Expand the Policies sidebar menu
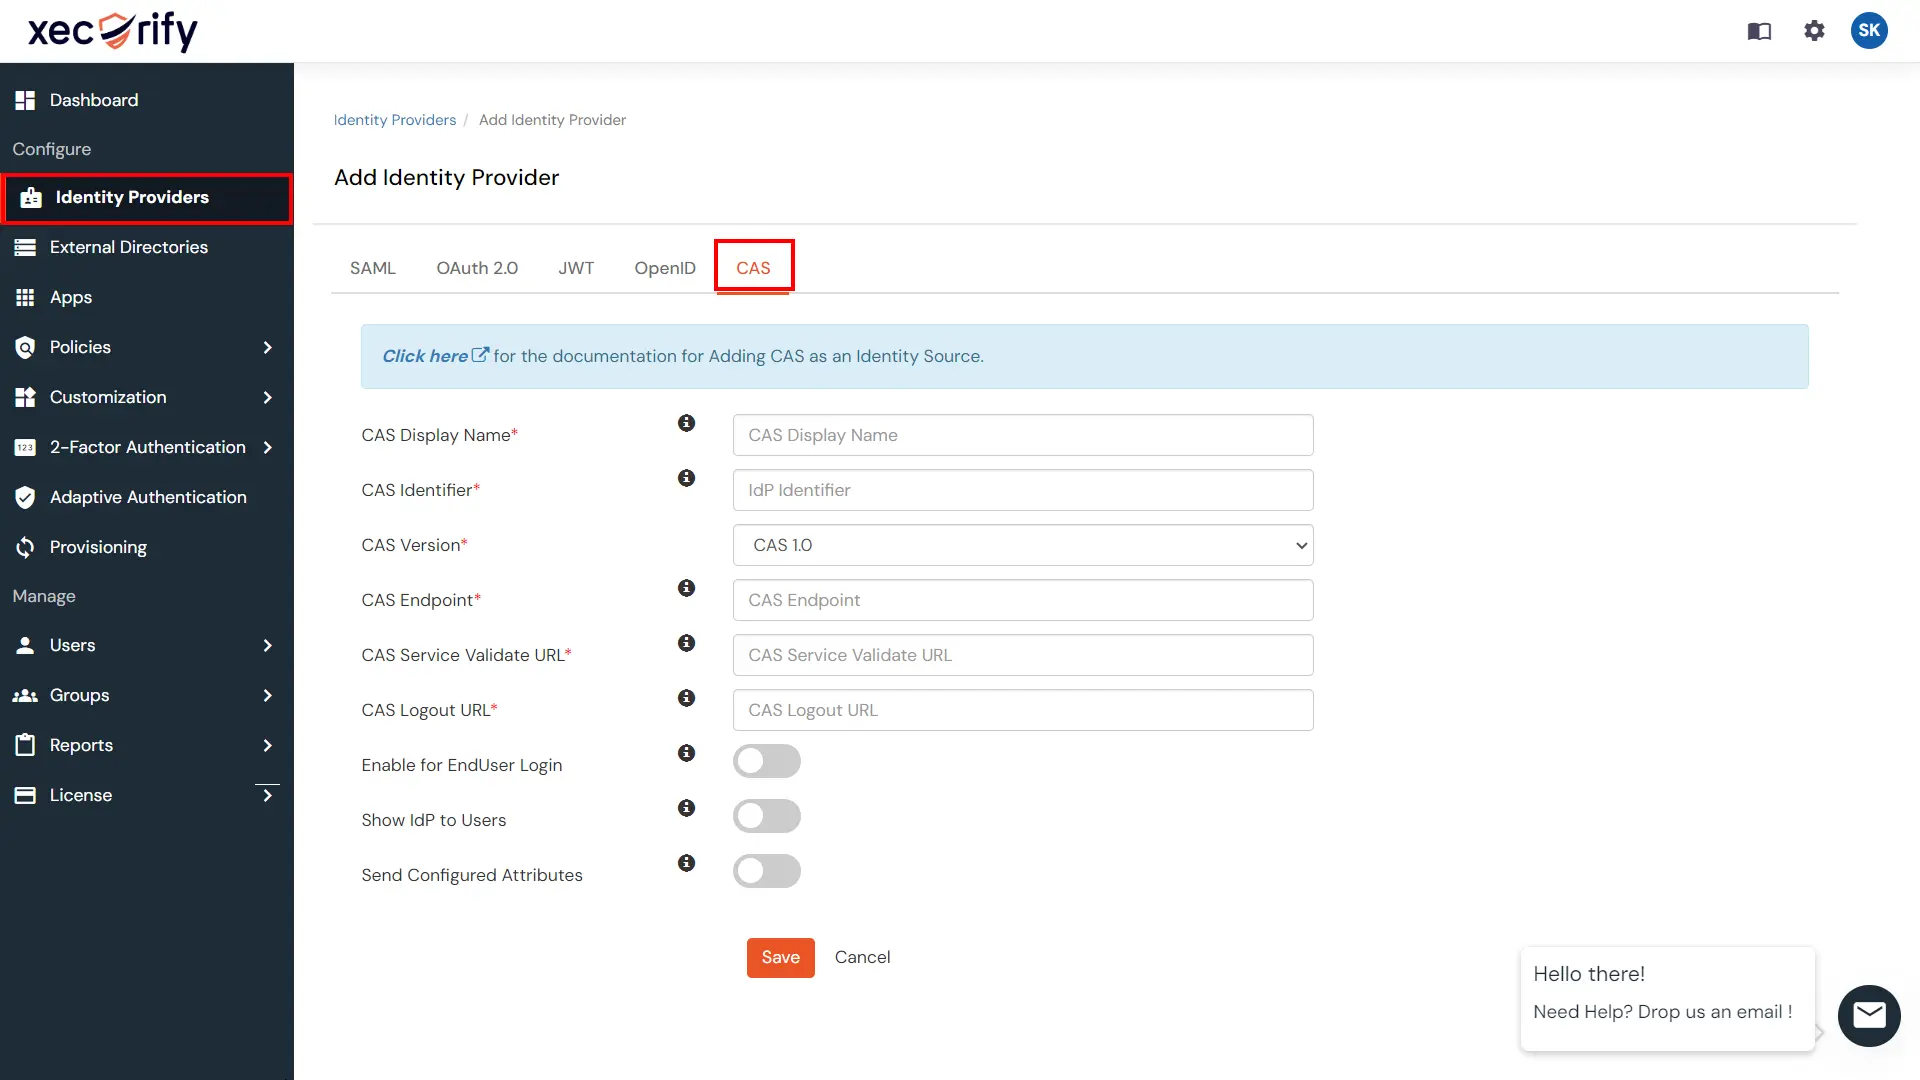The width and height of the screenshot is (1920, 1080). (x=80, y=347)
